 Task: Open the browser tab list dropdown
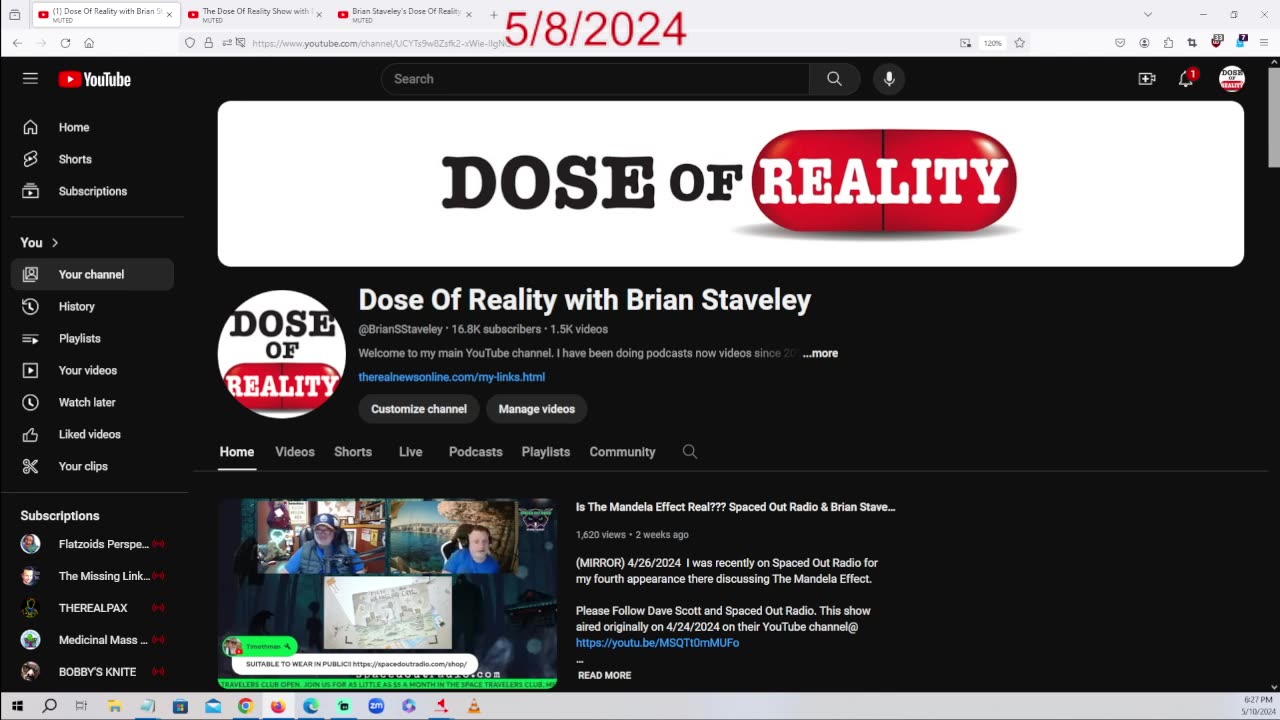tap(1148, 14)
